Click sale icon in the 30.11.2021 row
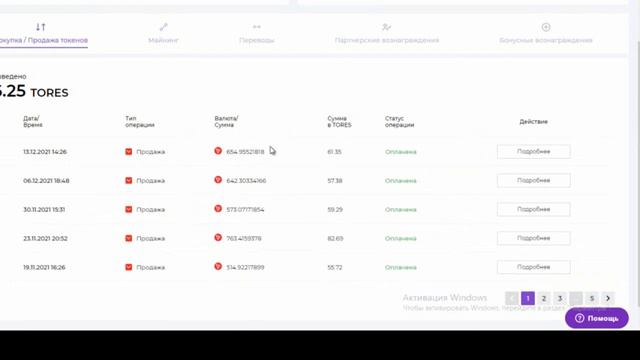The image size is (640, 360). pyautogui.click(x=129, y=209)
